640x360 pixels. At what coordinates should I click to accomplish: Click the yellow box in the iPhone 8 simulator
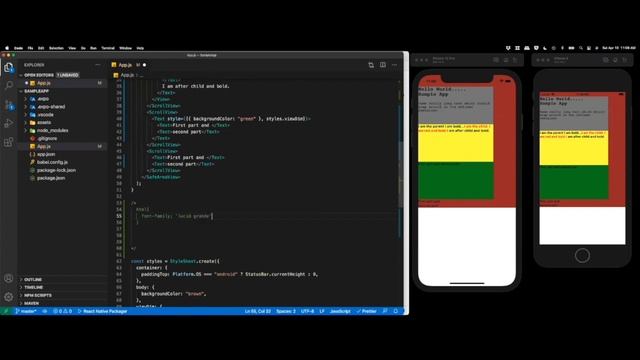pos(574,148)
